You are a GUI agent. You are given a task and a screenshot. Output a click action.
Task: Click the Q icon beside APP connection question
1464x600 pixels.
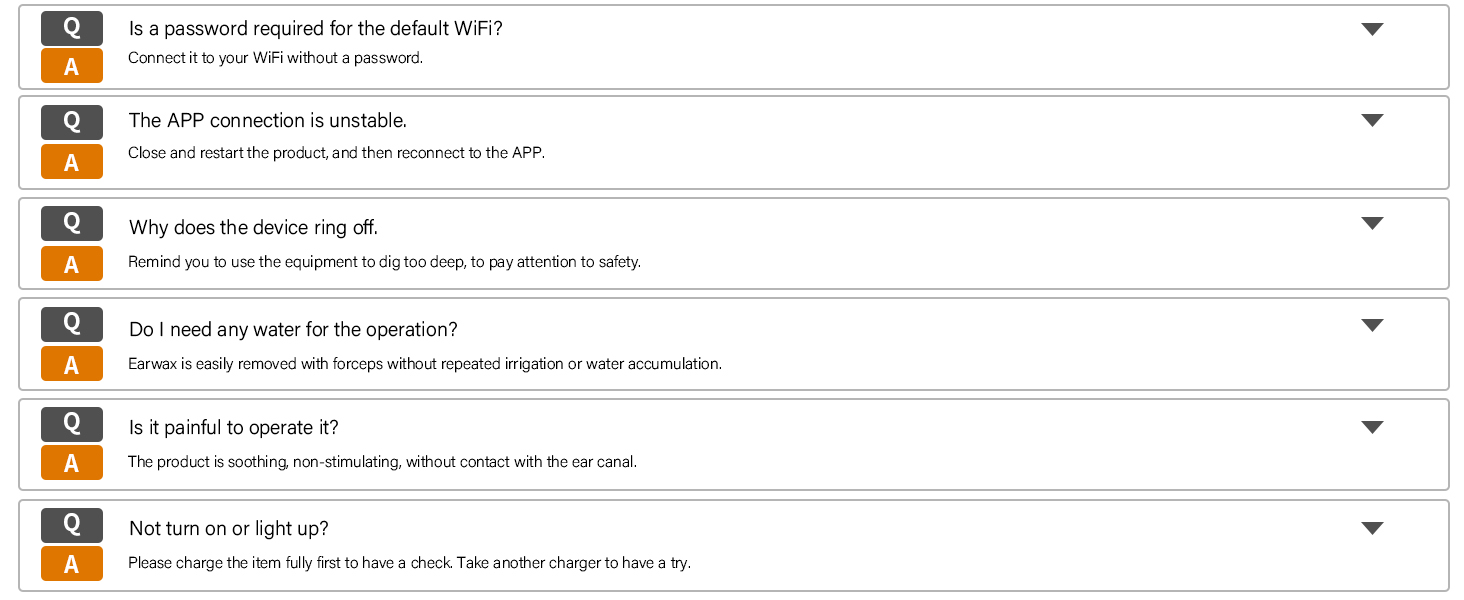coord(72,122)
